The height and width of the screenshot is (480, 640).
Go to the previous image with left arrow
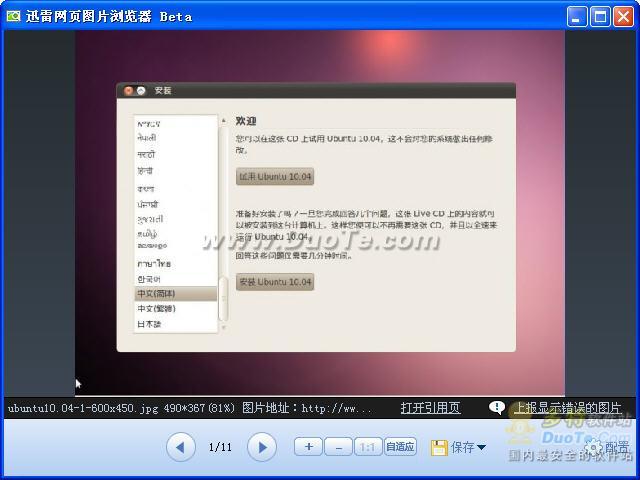pos(180,447)
